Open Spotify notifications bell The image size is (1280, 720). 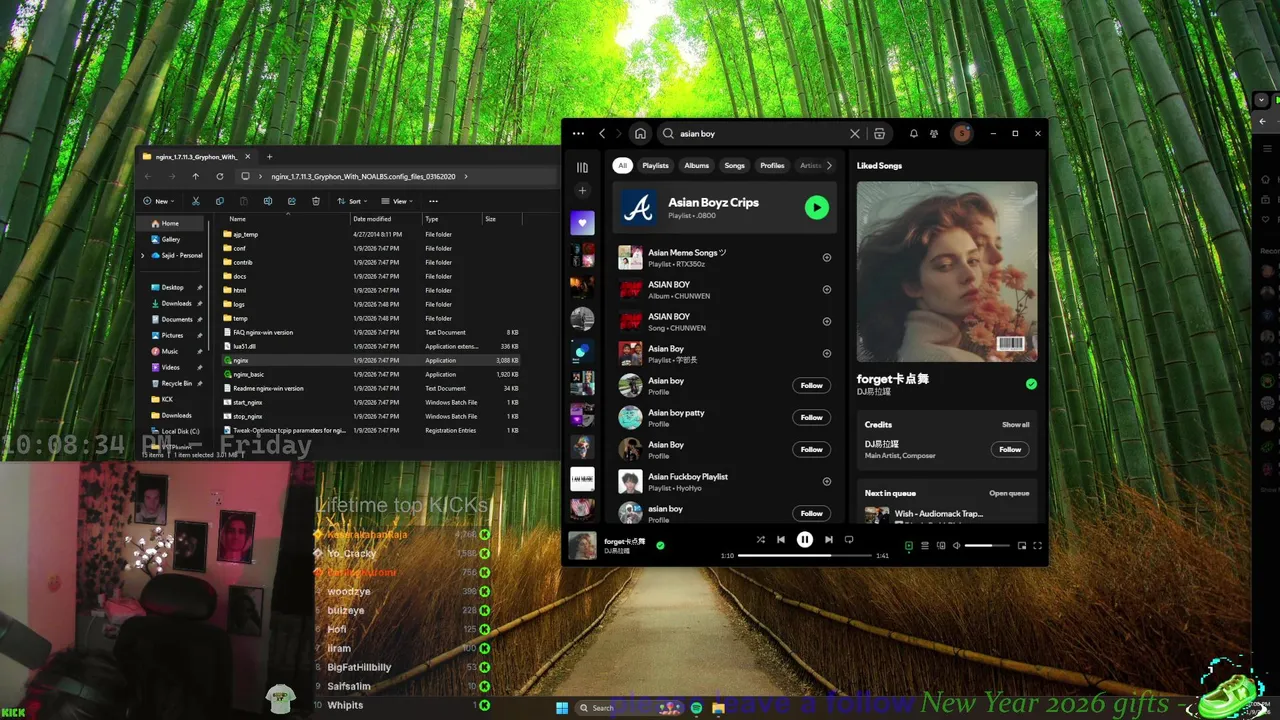point(913,133)
